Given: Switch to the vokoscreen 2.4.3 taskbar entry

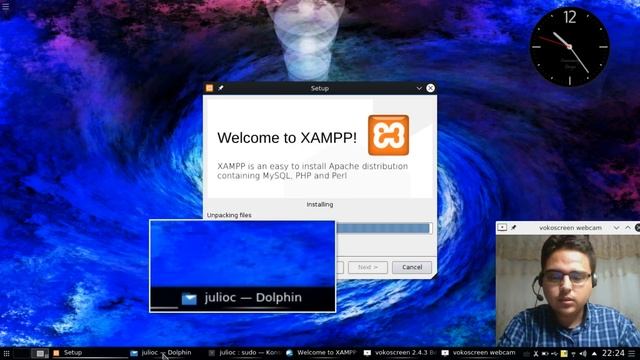Looking at the screenshot, I should point(400,353).
